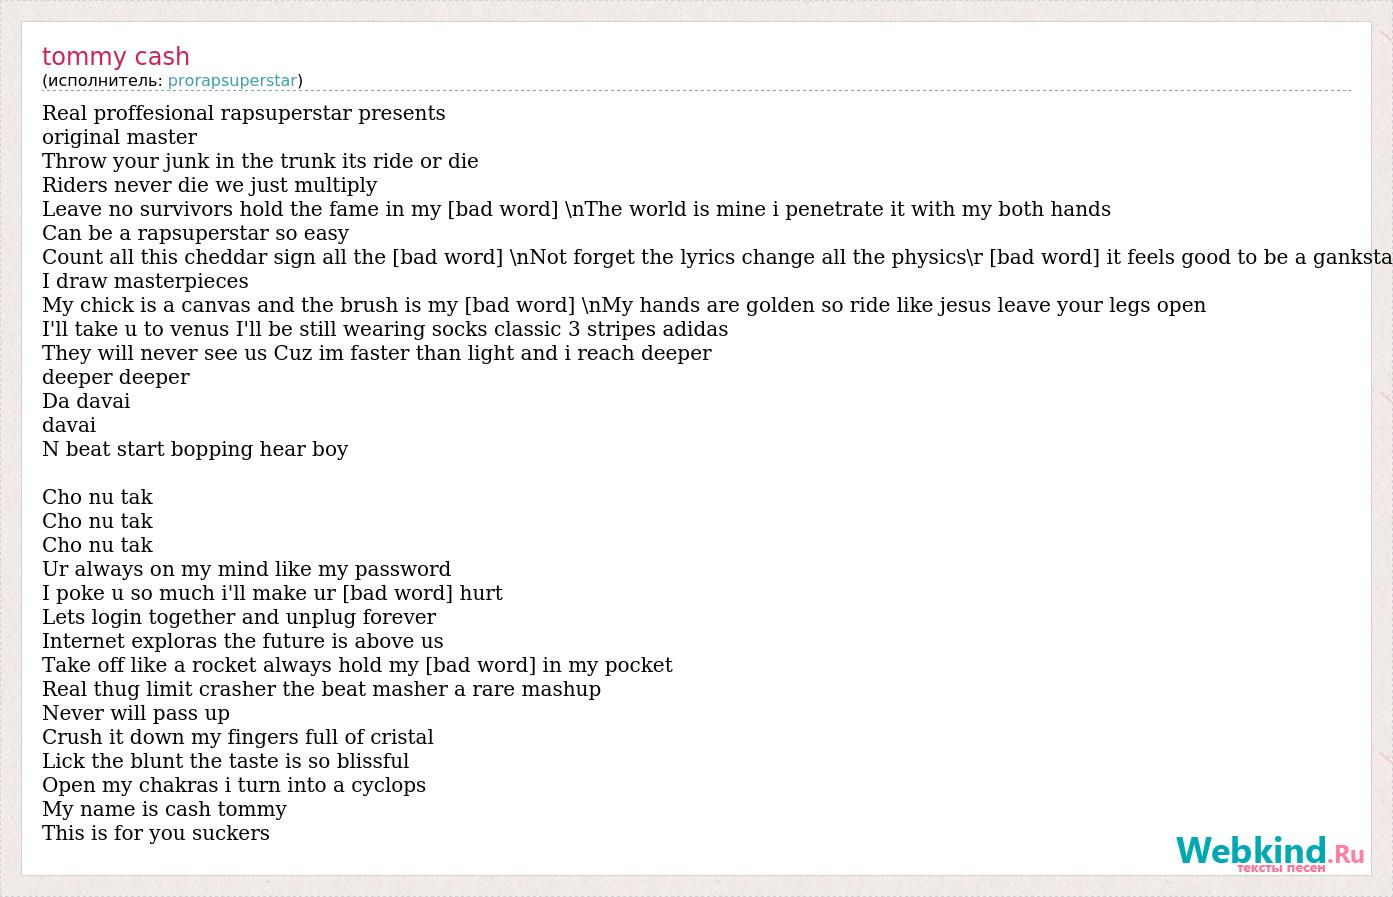Click the 'tommy cash' song title
The height and width of the screenshot is (897, 1393).
pos(116,57)
